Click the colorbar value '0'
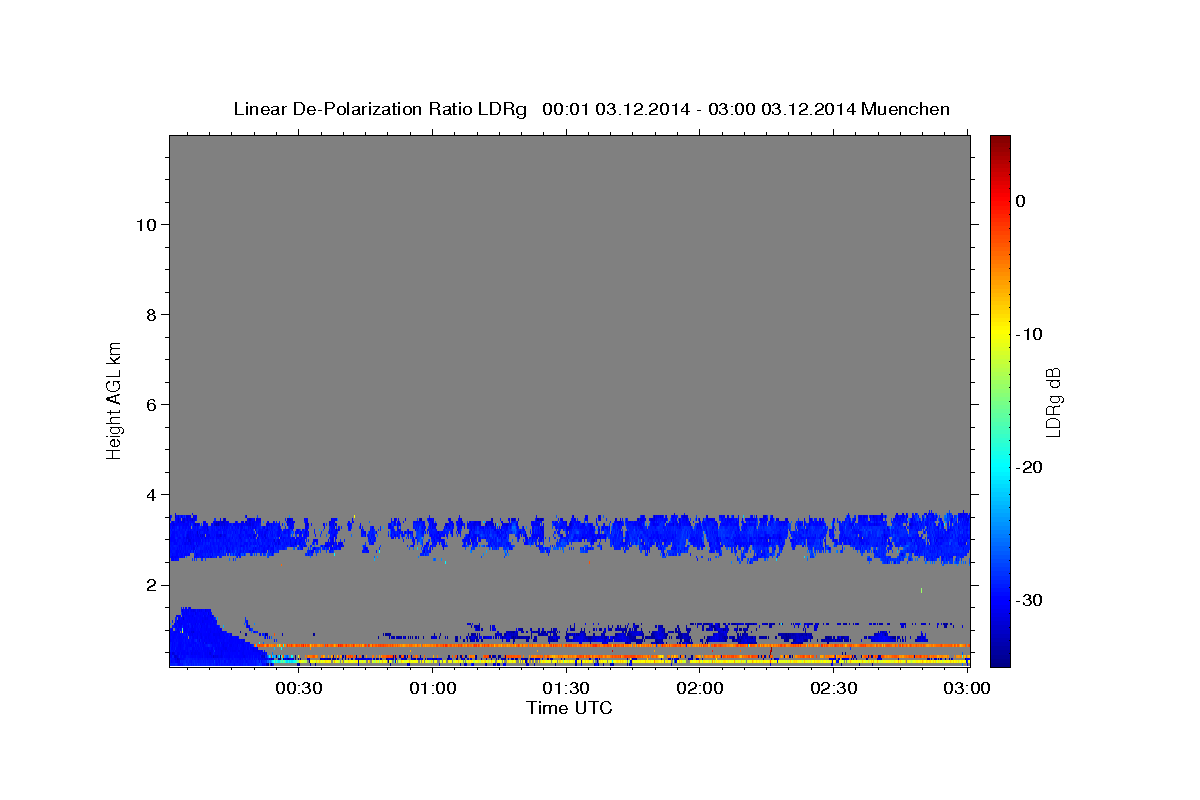1200x800 pixels. [1020, 201]
